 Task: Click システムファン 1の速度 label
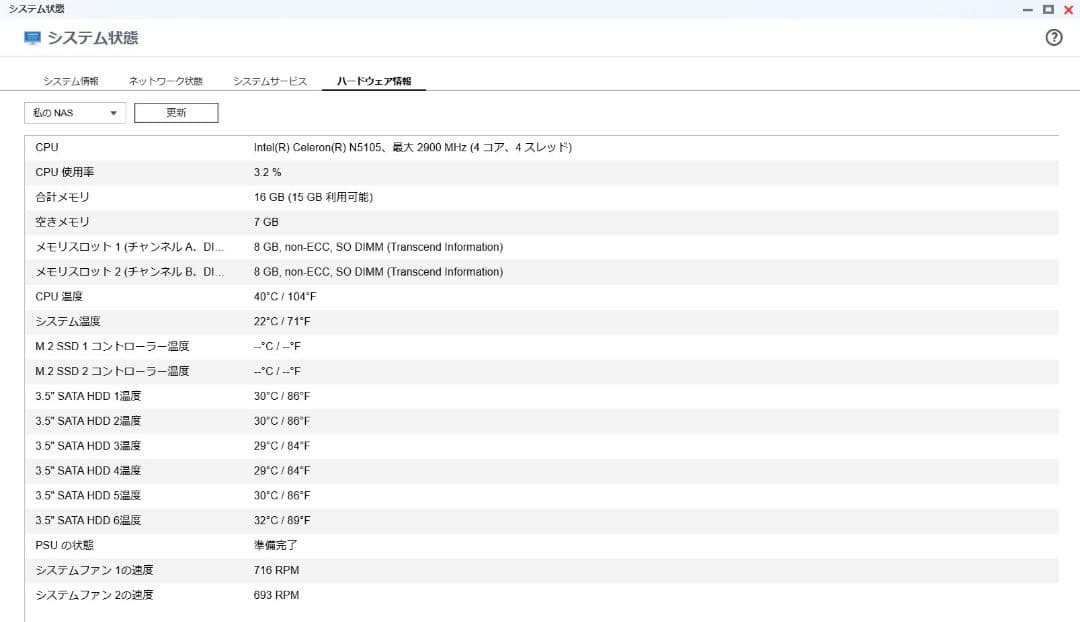pyautogui.click(x=94, y=570)
